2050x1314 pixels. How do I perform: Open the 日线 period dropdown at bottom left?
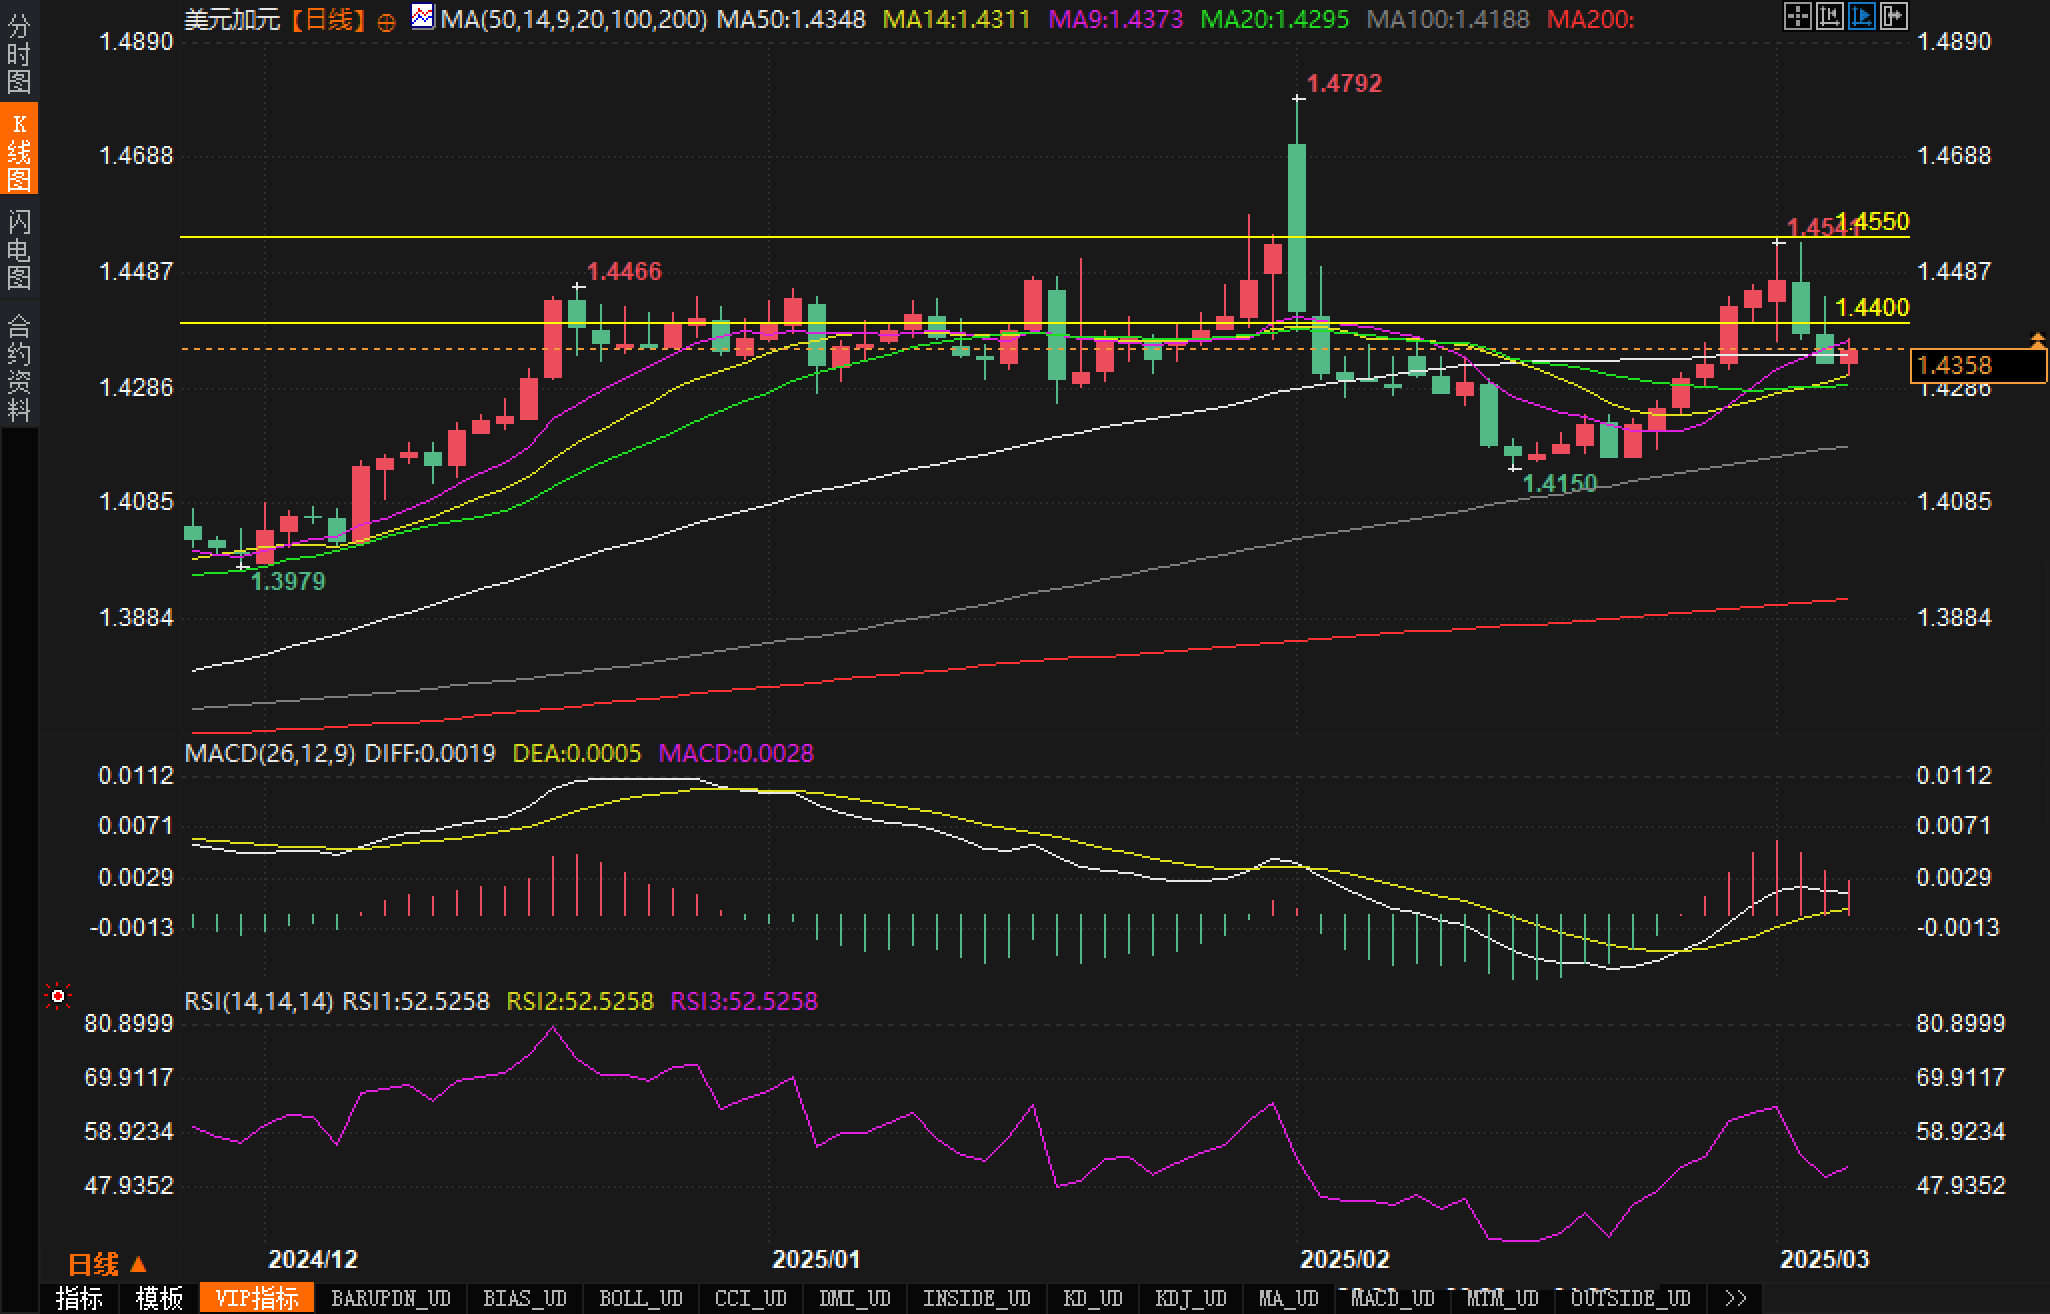coord(107,1264)
